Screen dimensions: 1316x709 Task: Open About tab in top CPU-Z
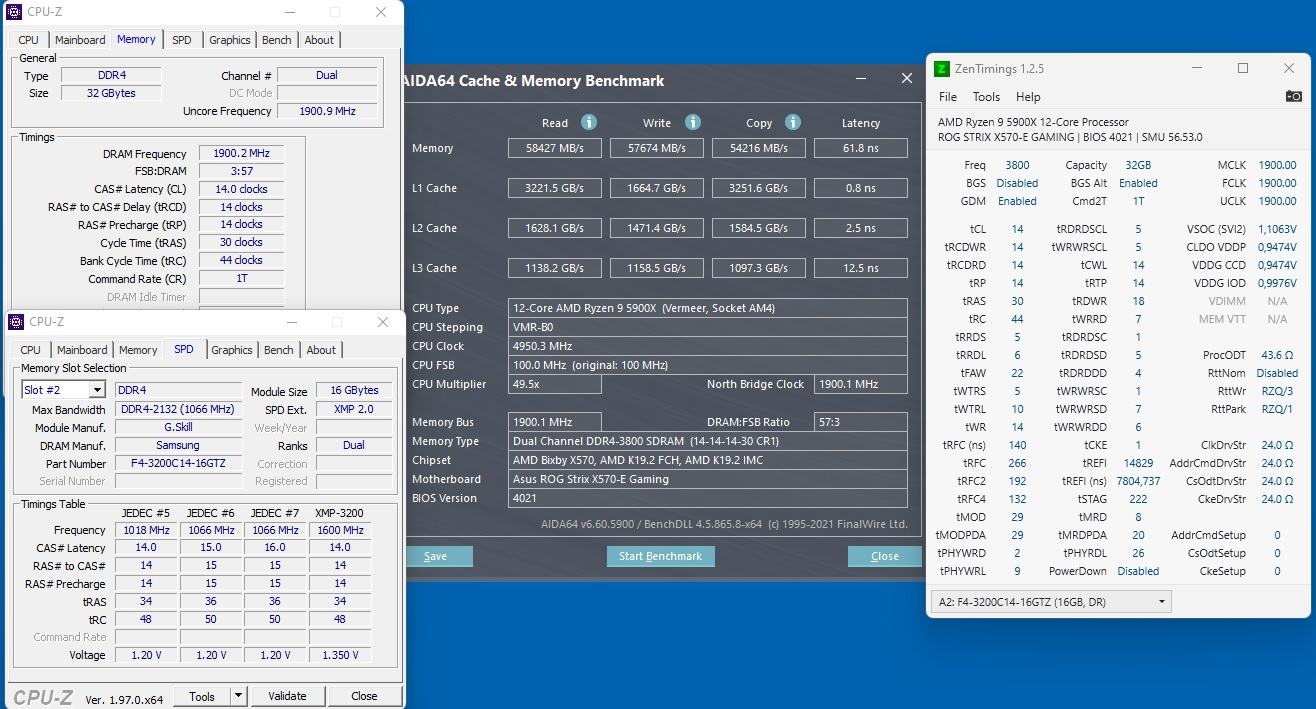(x=319, y=40)
